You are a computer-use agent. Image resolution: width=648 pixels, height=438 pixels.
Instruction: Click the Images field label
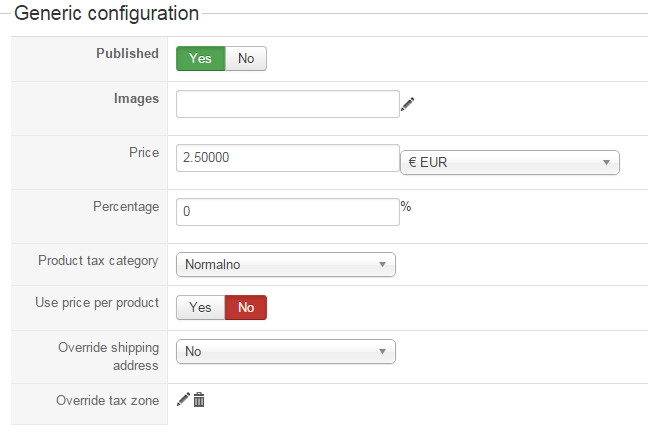[136, 98]
